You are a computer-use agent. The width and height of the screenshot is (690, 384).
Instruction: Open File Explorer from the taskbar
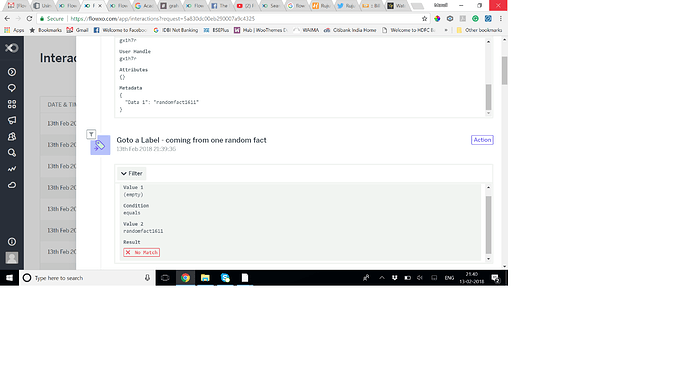tap(205, 278)
